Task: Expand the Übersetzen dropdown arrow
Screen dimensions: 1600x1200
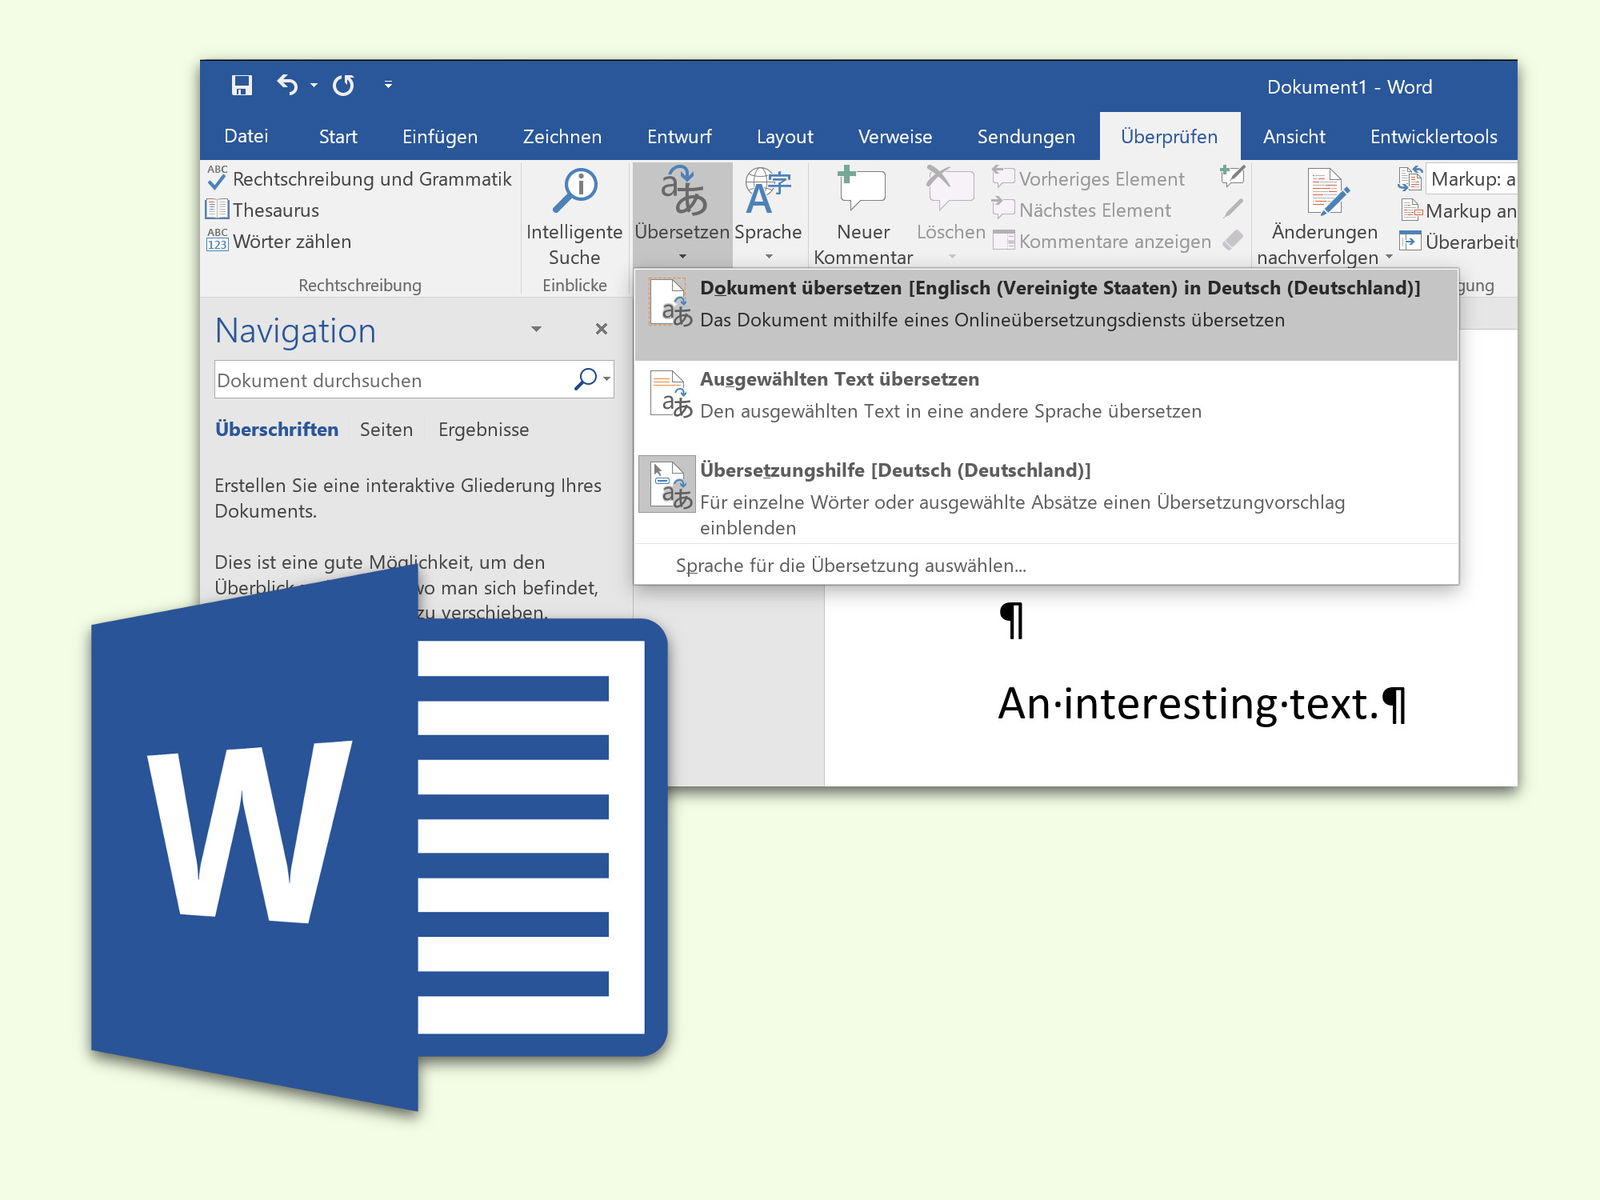Action: pyautogui.click(x=683, y=257)
